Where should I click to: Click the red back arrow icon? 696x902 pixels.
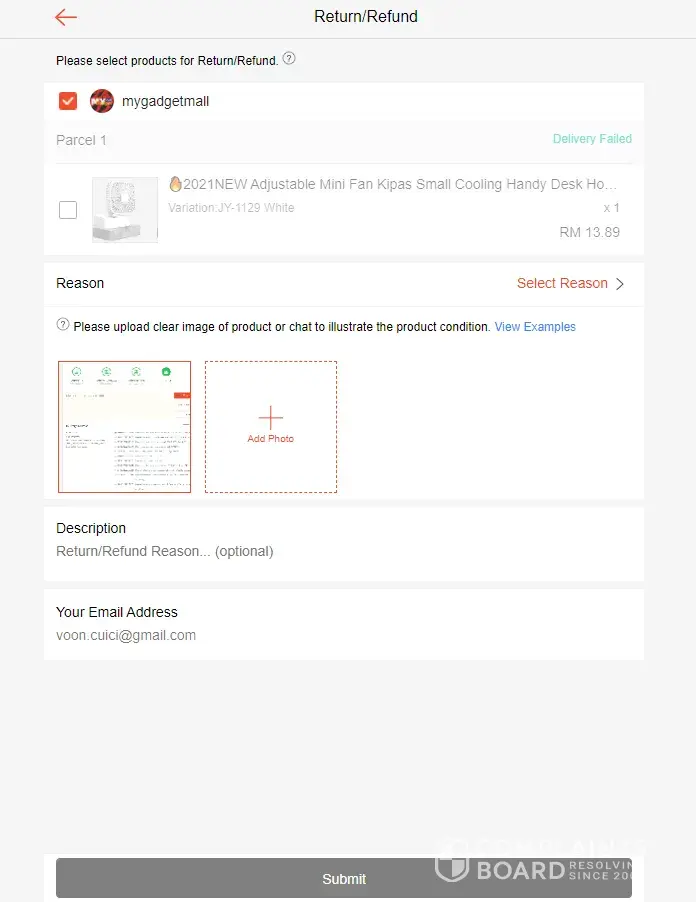[x=66, y=17]
